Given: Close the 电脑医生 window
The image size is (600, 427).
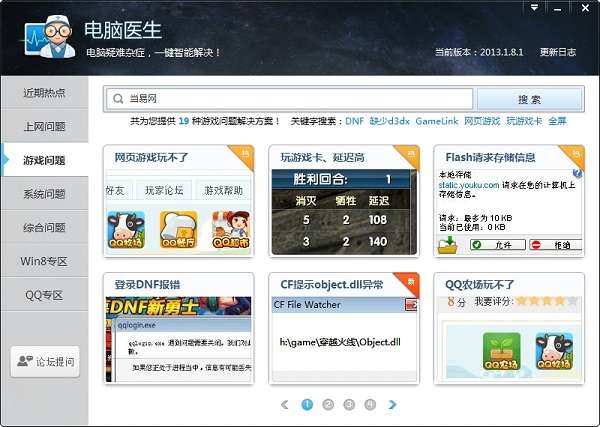Looking at the screenshot, I should [x=585, y=8].
